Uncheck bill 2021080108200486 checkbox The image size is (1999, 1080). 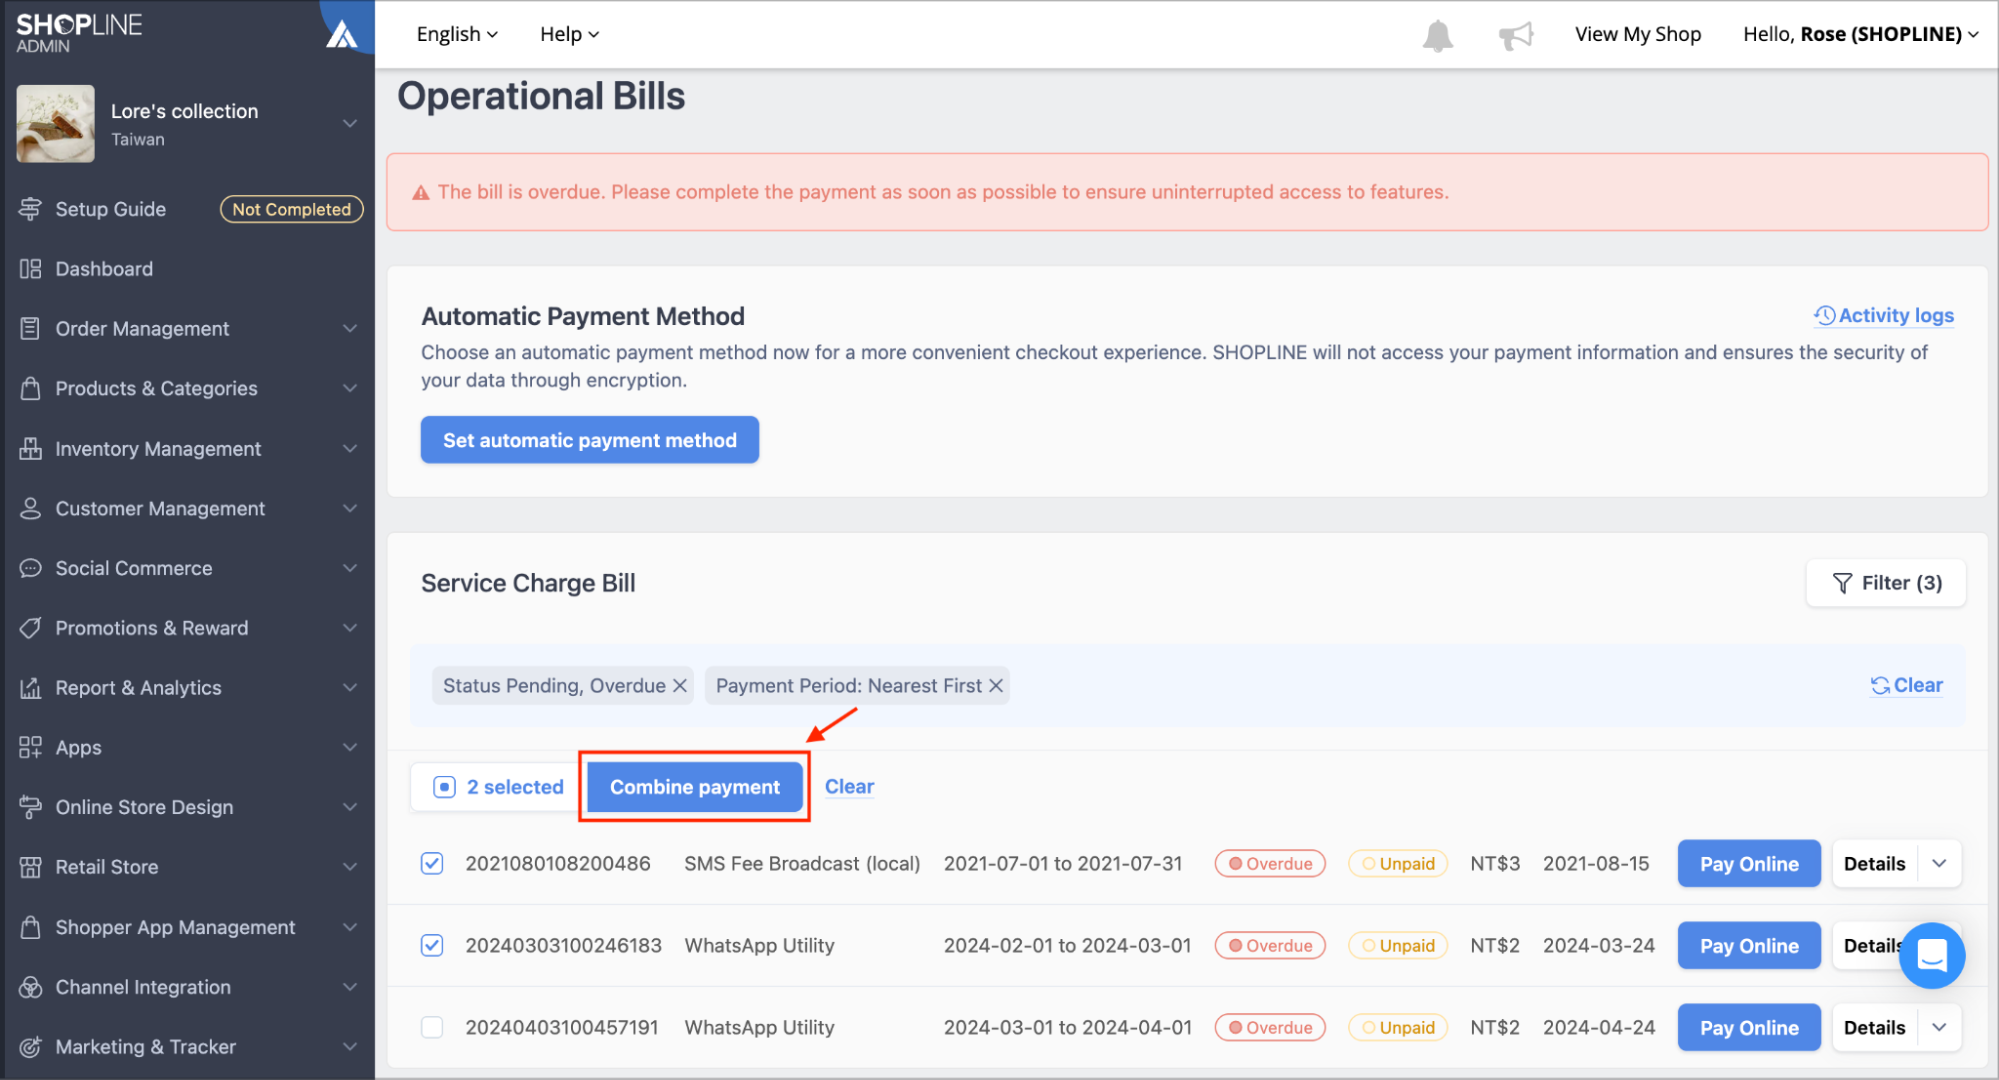tap(432, 863)
